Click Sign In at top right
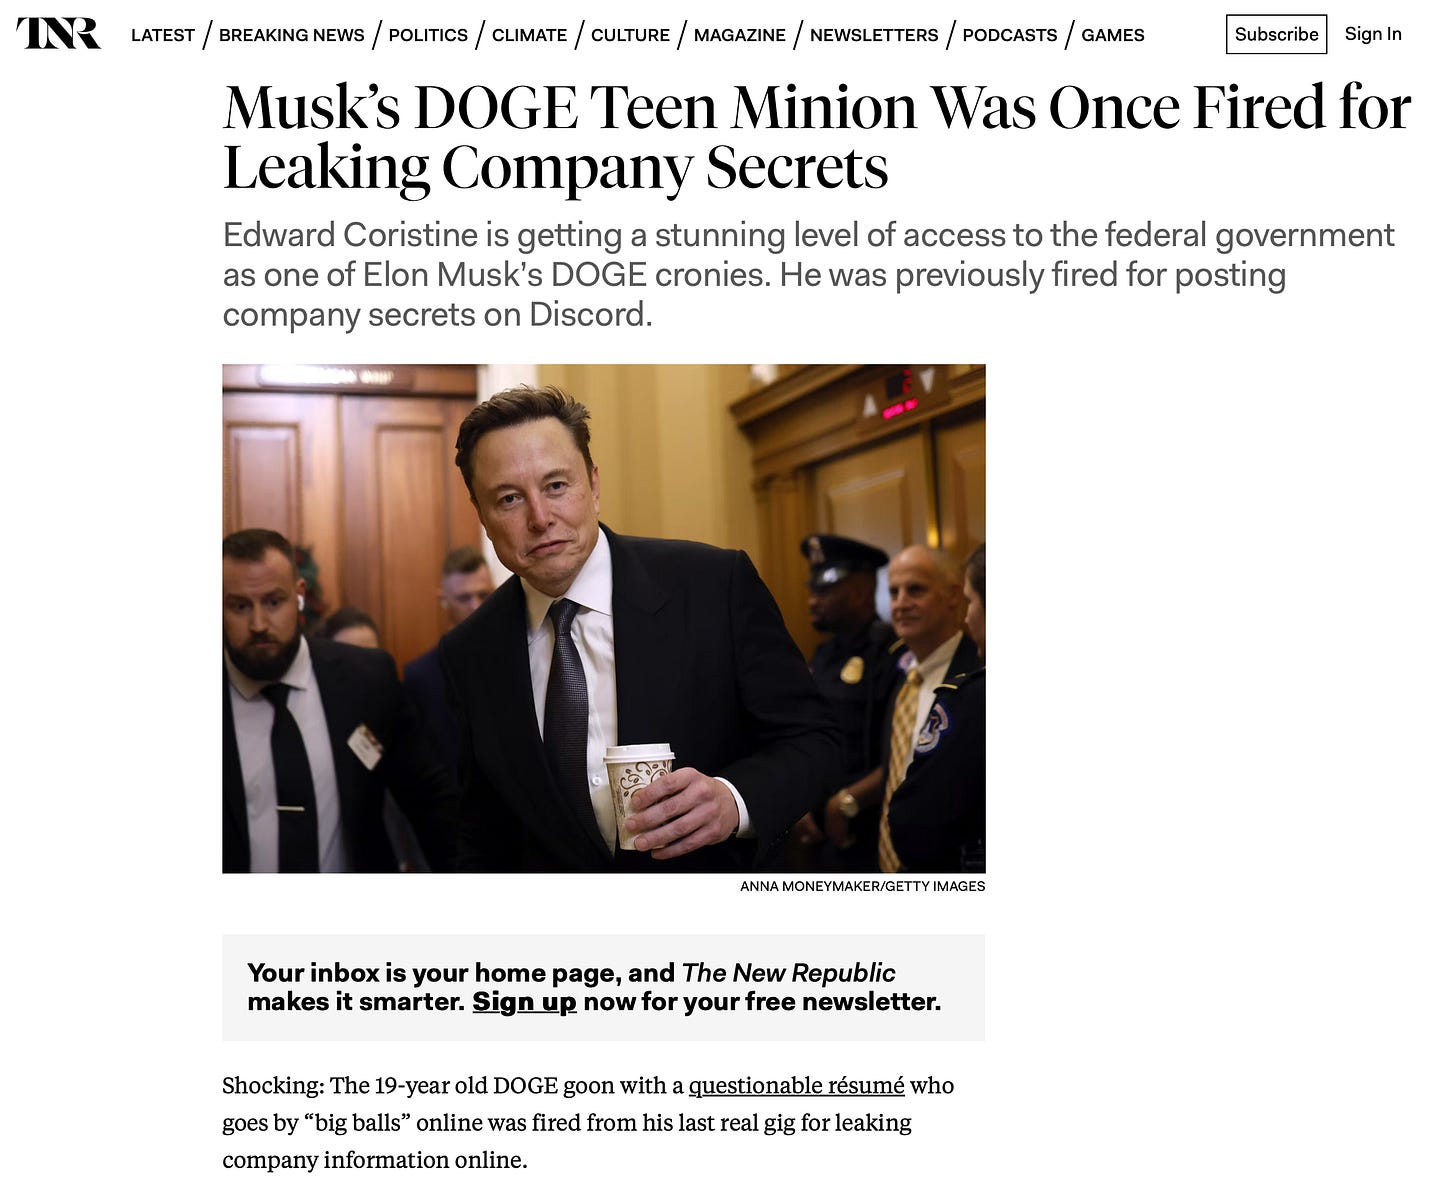 click(x=1373, y=34)
